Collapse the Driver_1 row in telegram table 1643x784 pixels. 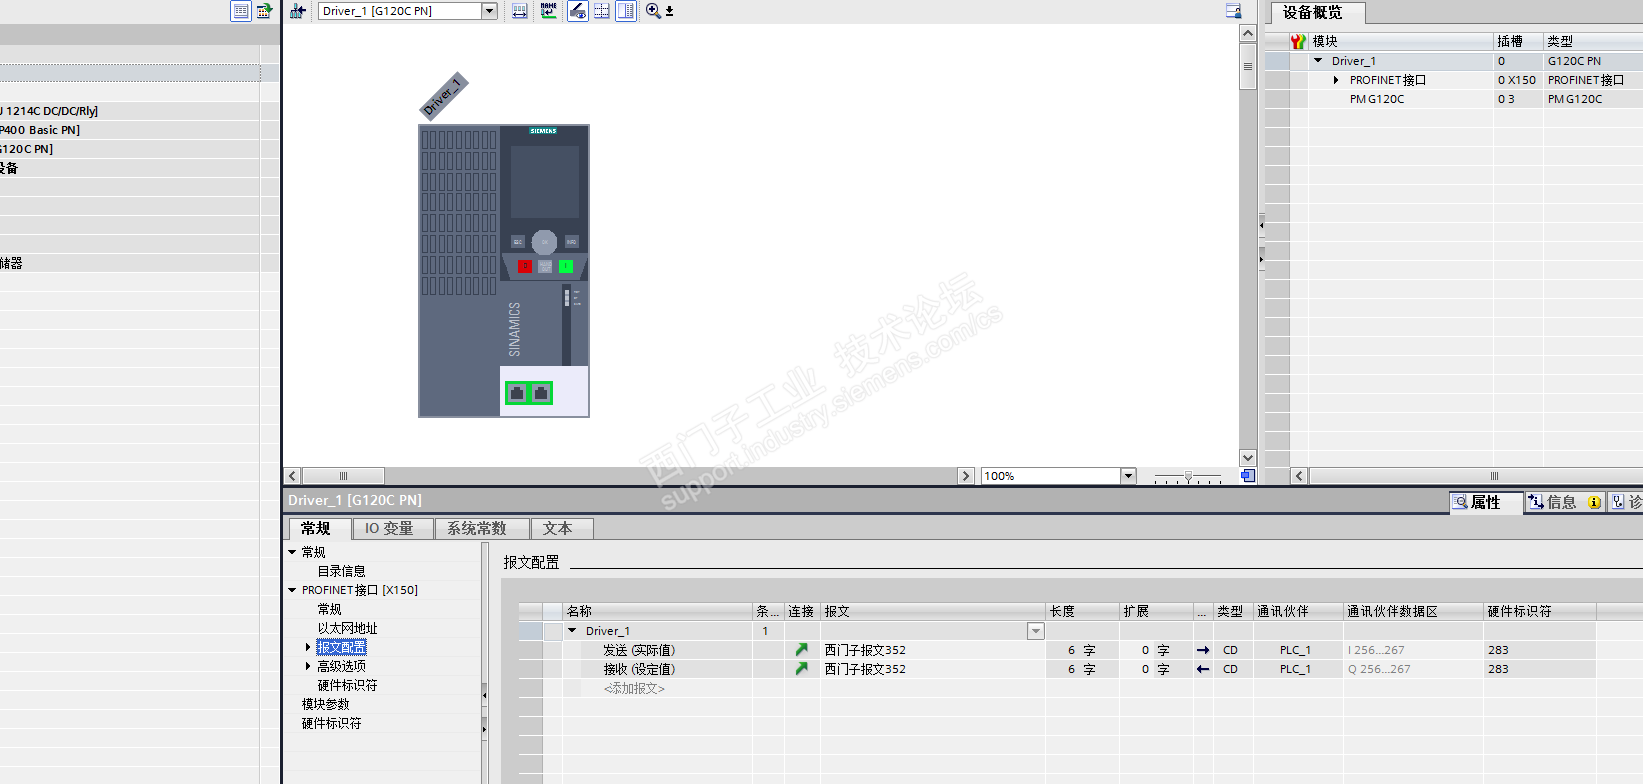[572, 631]
